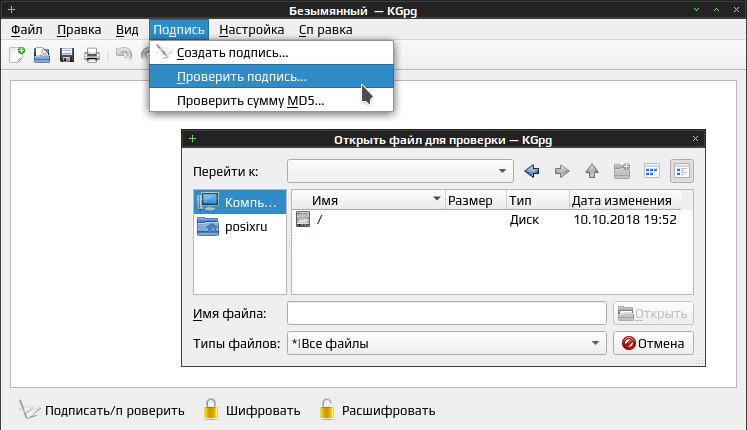Sort by the Тип column
This screenshot has width=747, height=430.
(537, 200)
